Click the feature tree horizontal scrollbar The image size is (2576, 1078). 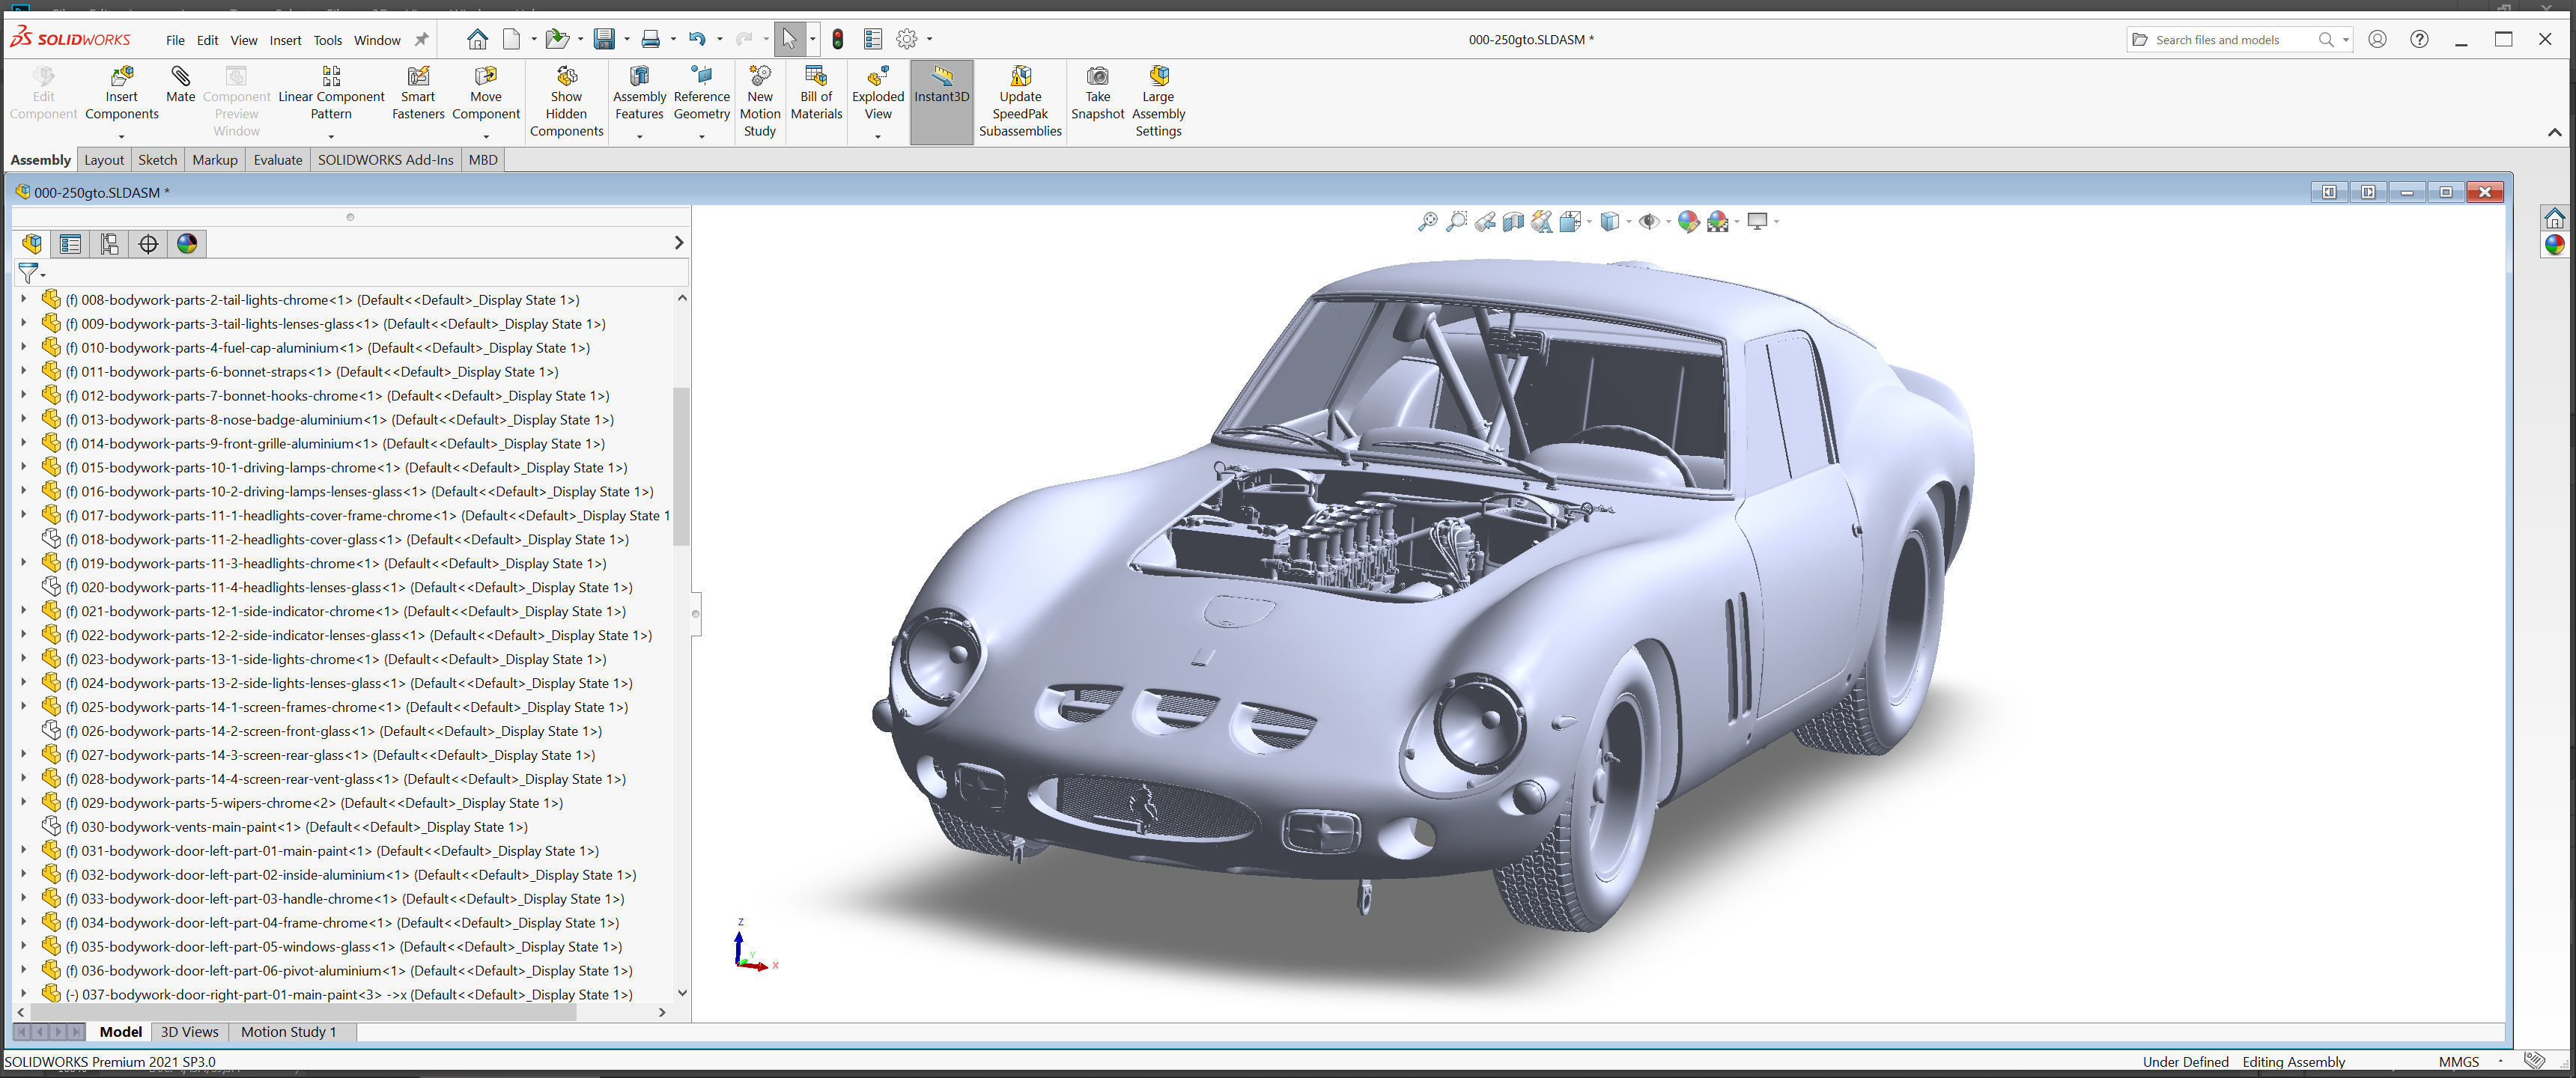[x=305, y=1012]
